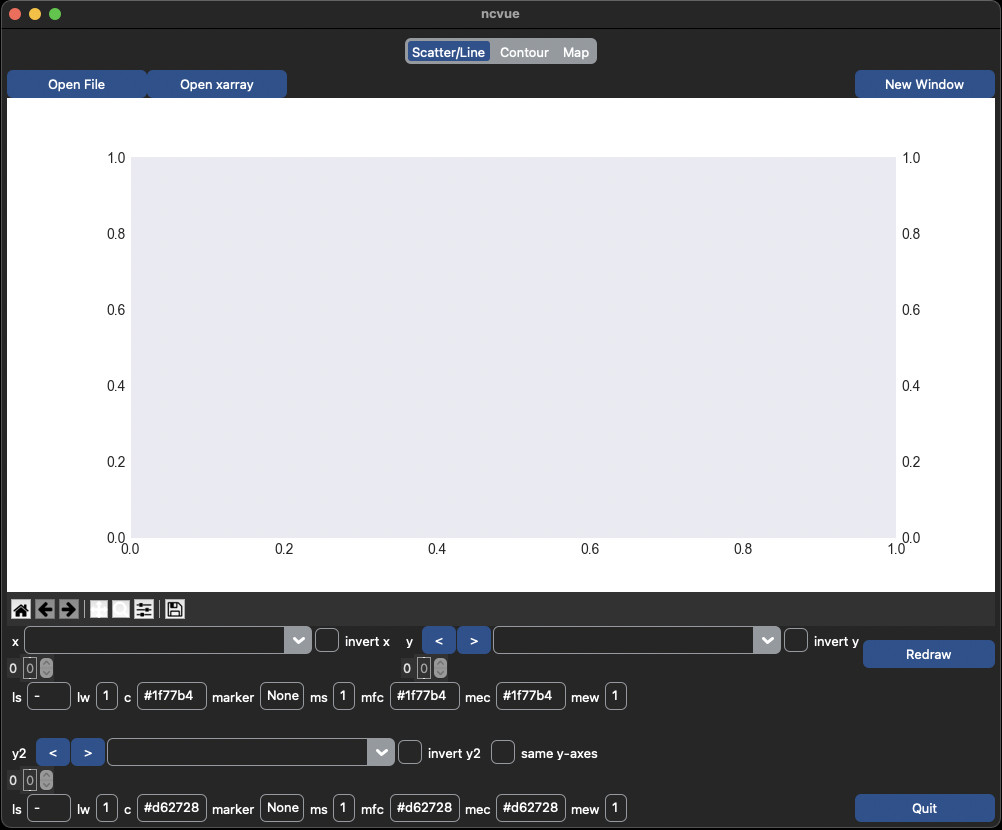Select next y variable with > button
Viewport: 1002px width, 830px height.
click(x=474, y=640)
